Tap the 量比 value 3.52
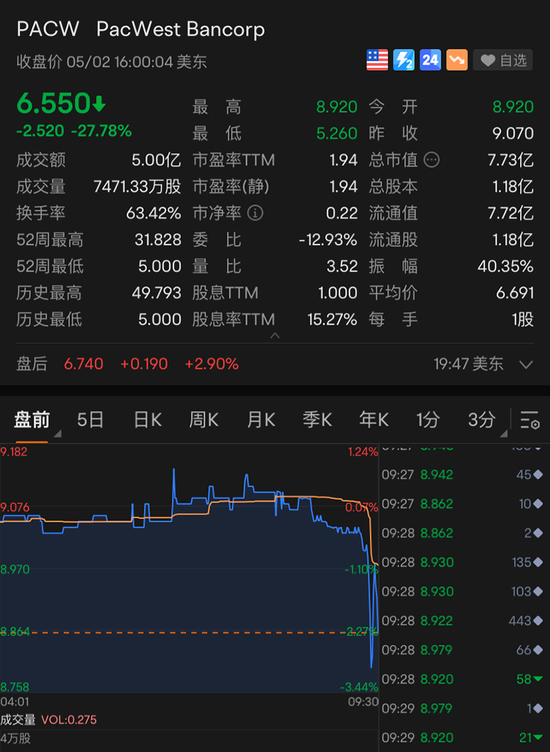The height and width of the screenshot is (752, 550). [x=342, y=266]
